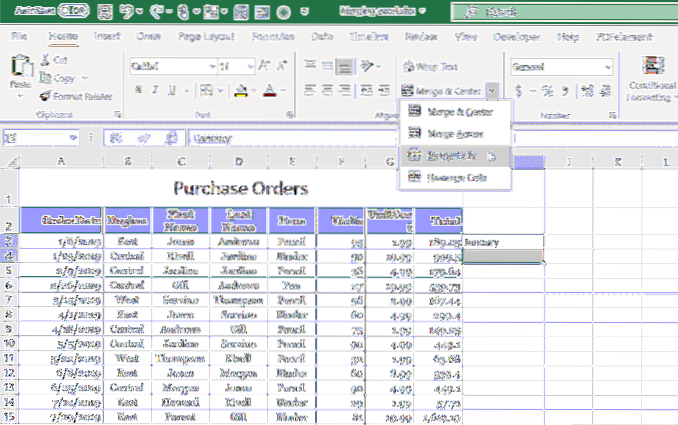Click the Decrease Indent icon
678x425 pixels.
click(x=367, y=90)
